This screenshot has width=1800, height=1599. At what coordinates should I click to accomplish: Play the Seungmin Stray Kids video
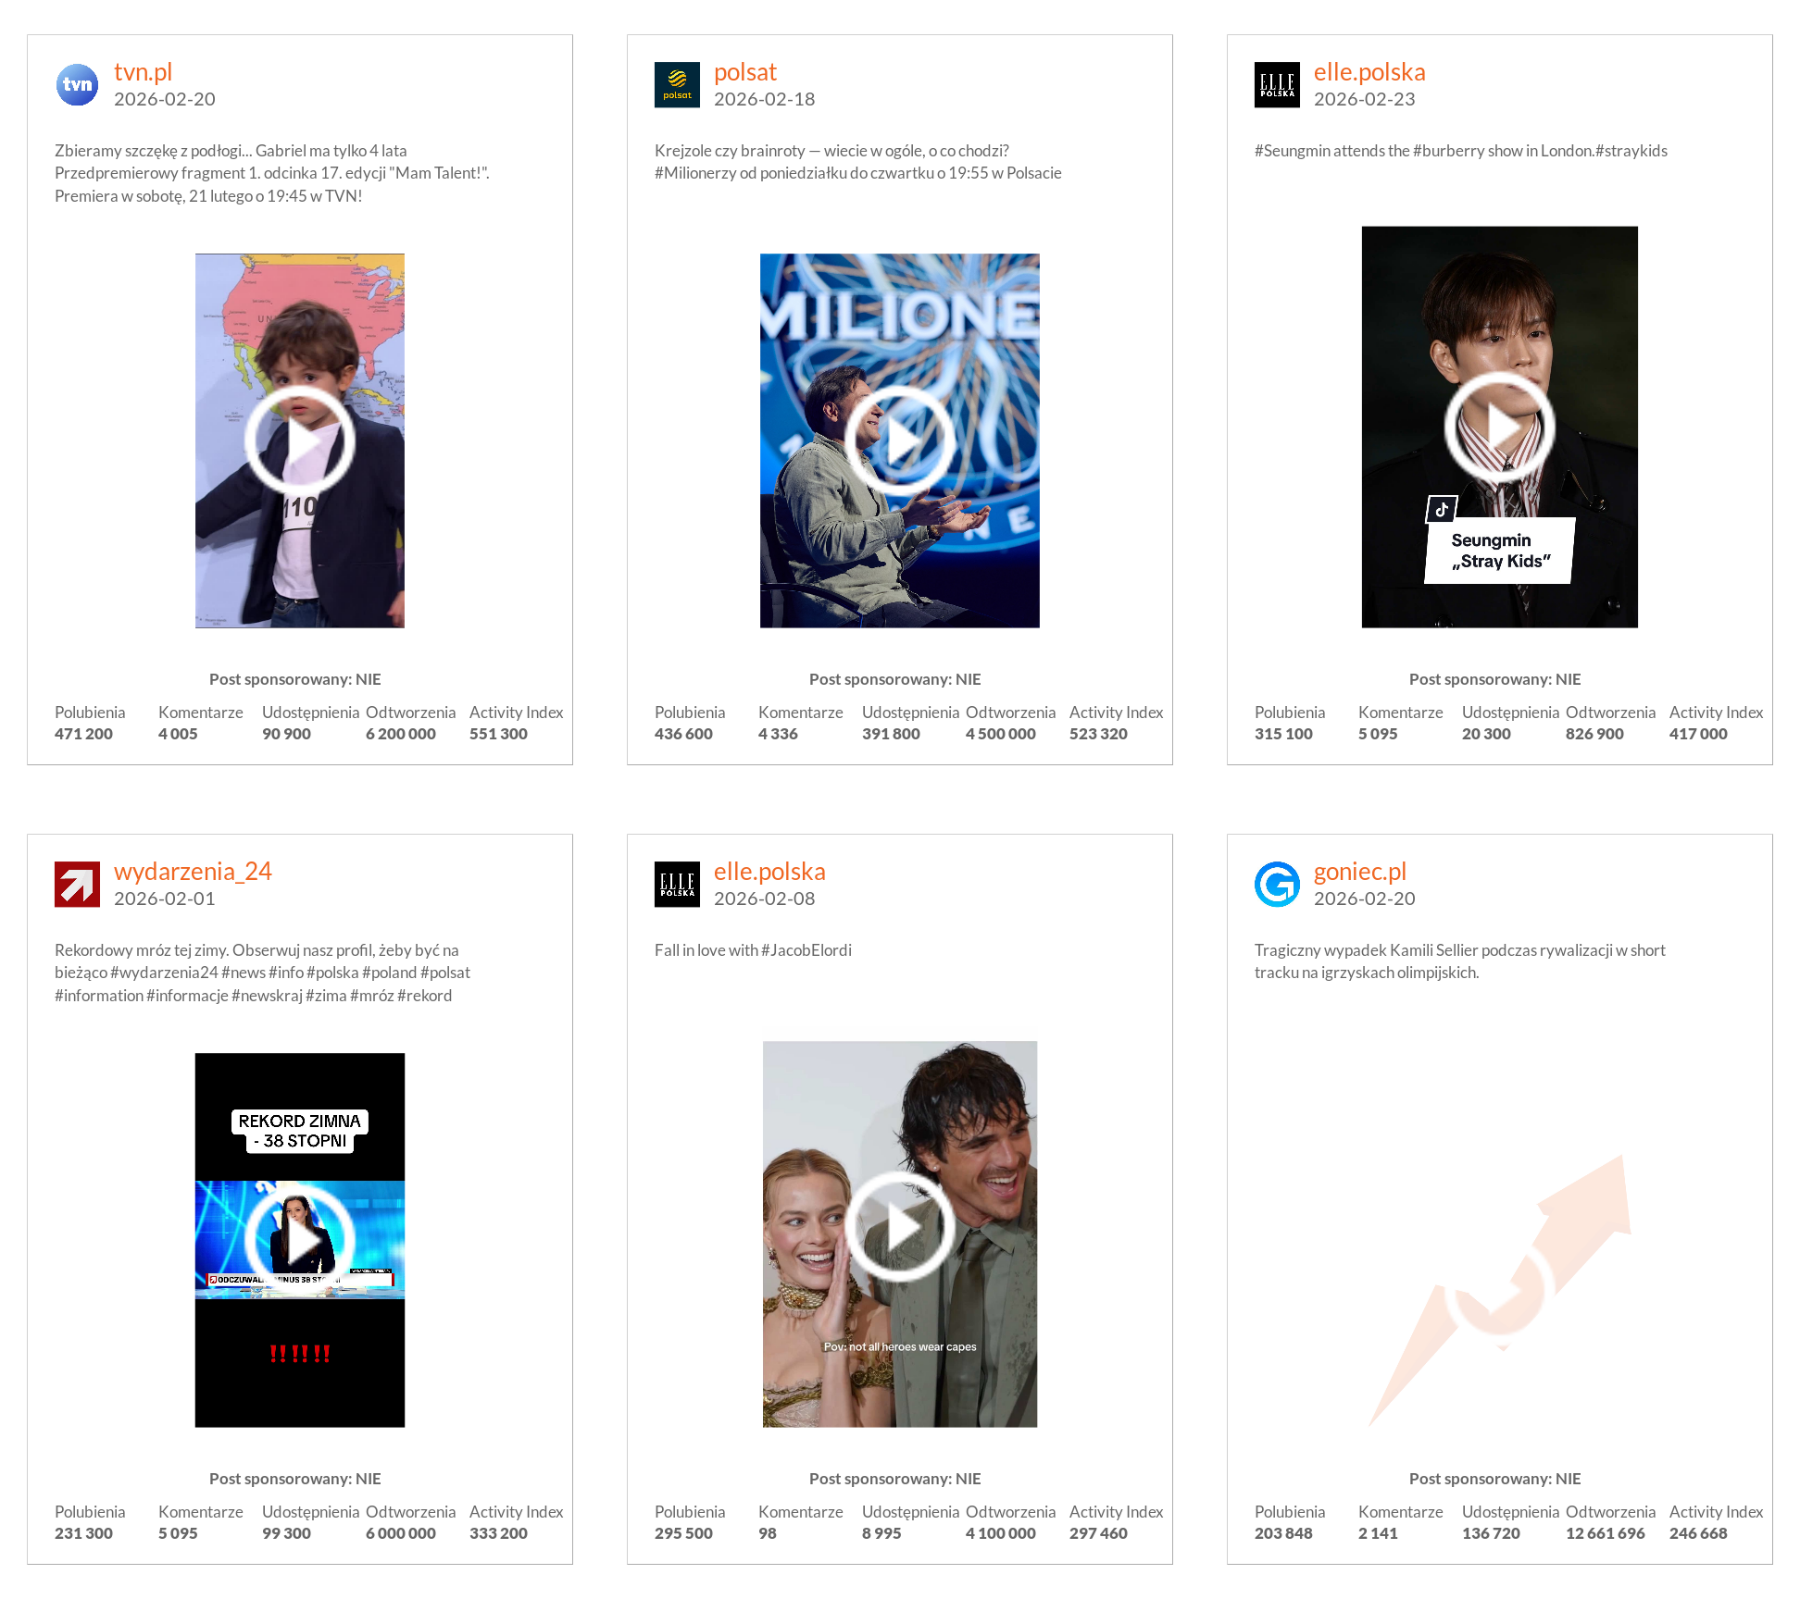pos(1500,427)
